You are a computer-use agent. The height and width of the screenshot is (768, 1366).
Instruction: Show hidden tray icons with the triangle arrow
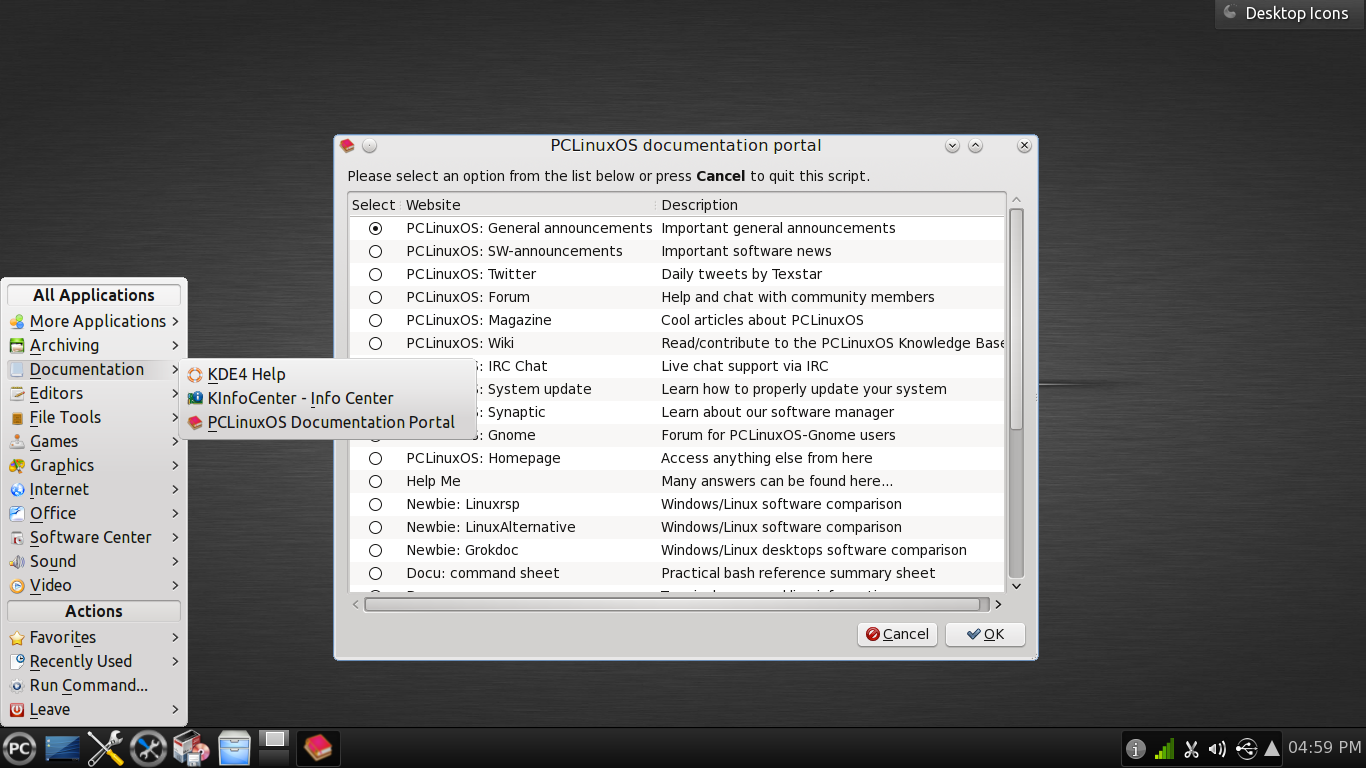pos(1272,748)
